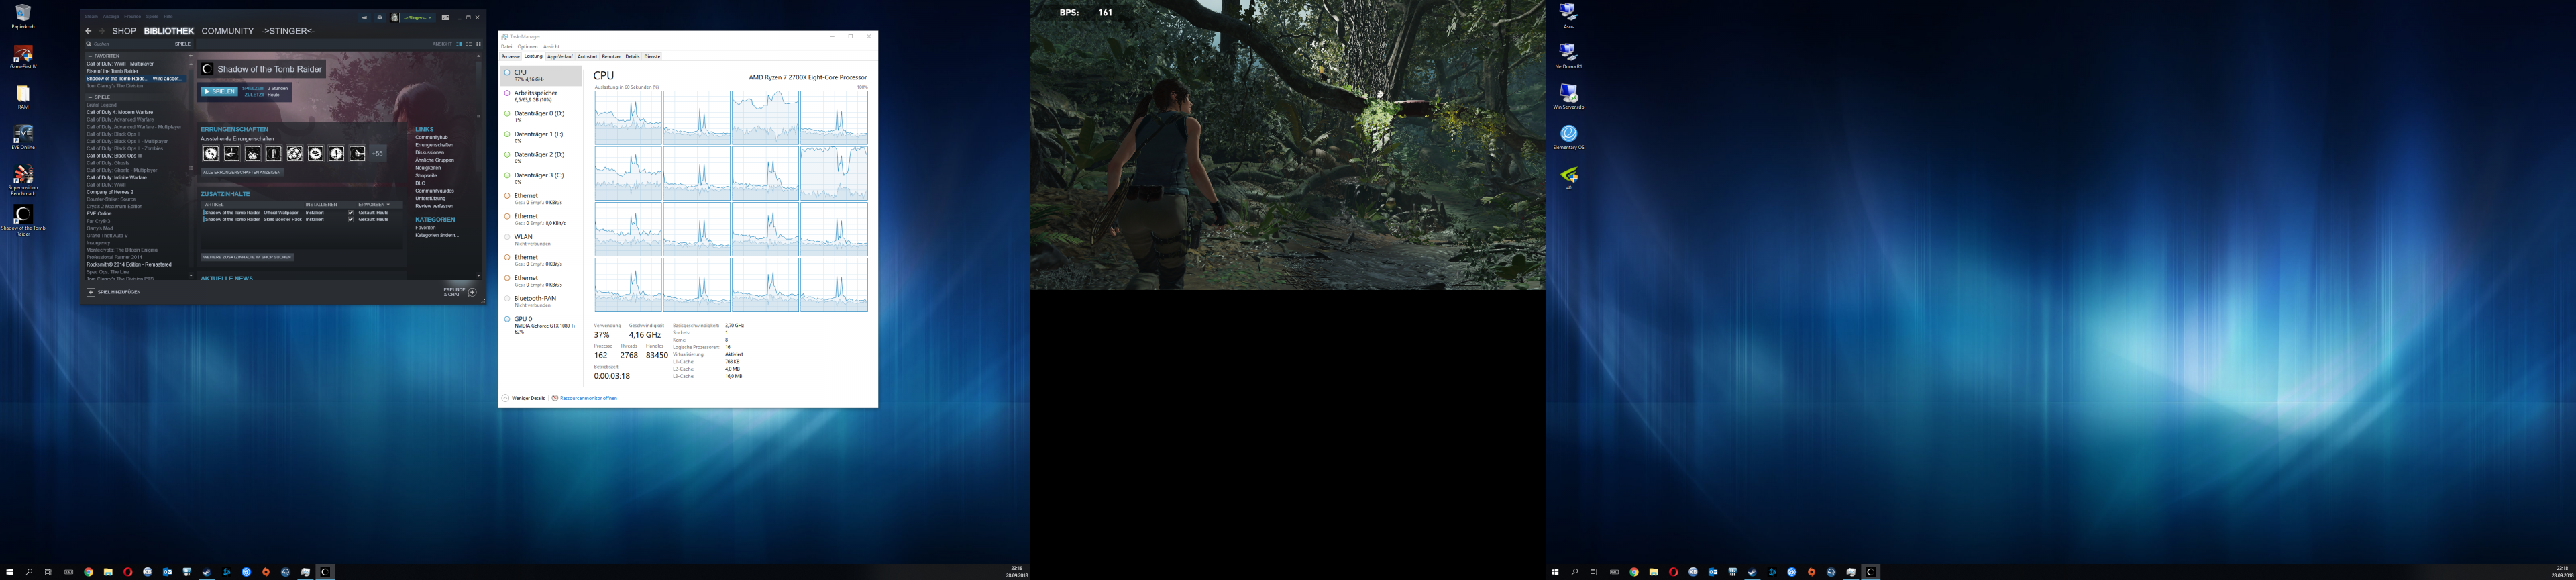Select Call of Duty: Black Ops III
This screenshot has height=580, width=2576.
(114, 156)
